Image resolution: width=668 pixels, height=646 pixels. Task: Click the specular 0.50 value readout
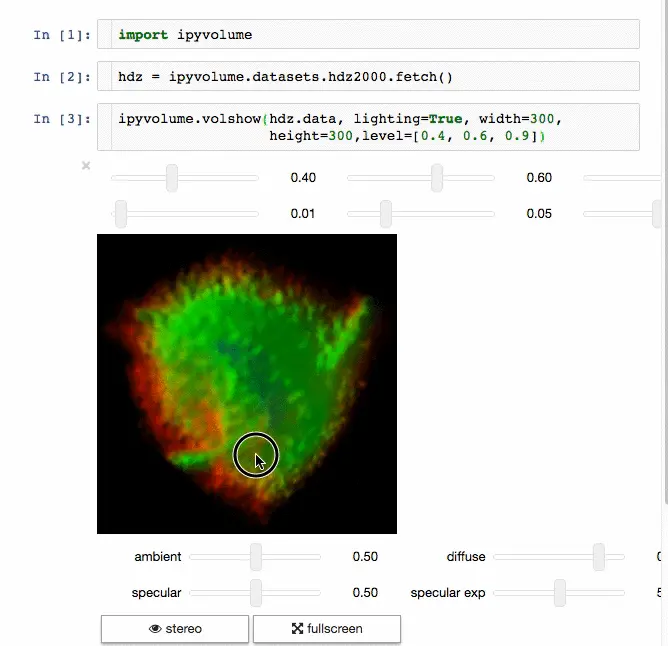click(365, 592)
